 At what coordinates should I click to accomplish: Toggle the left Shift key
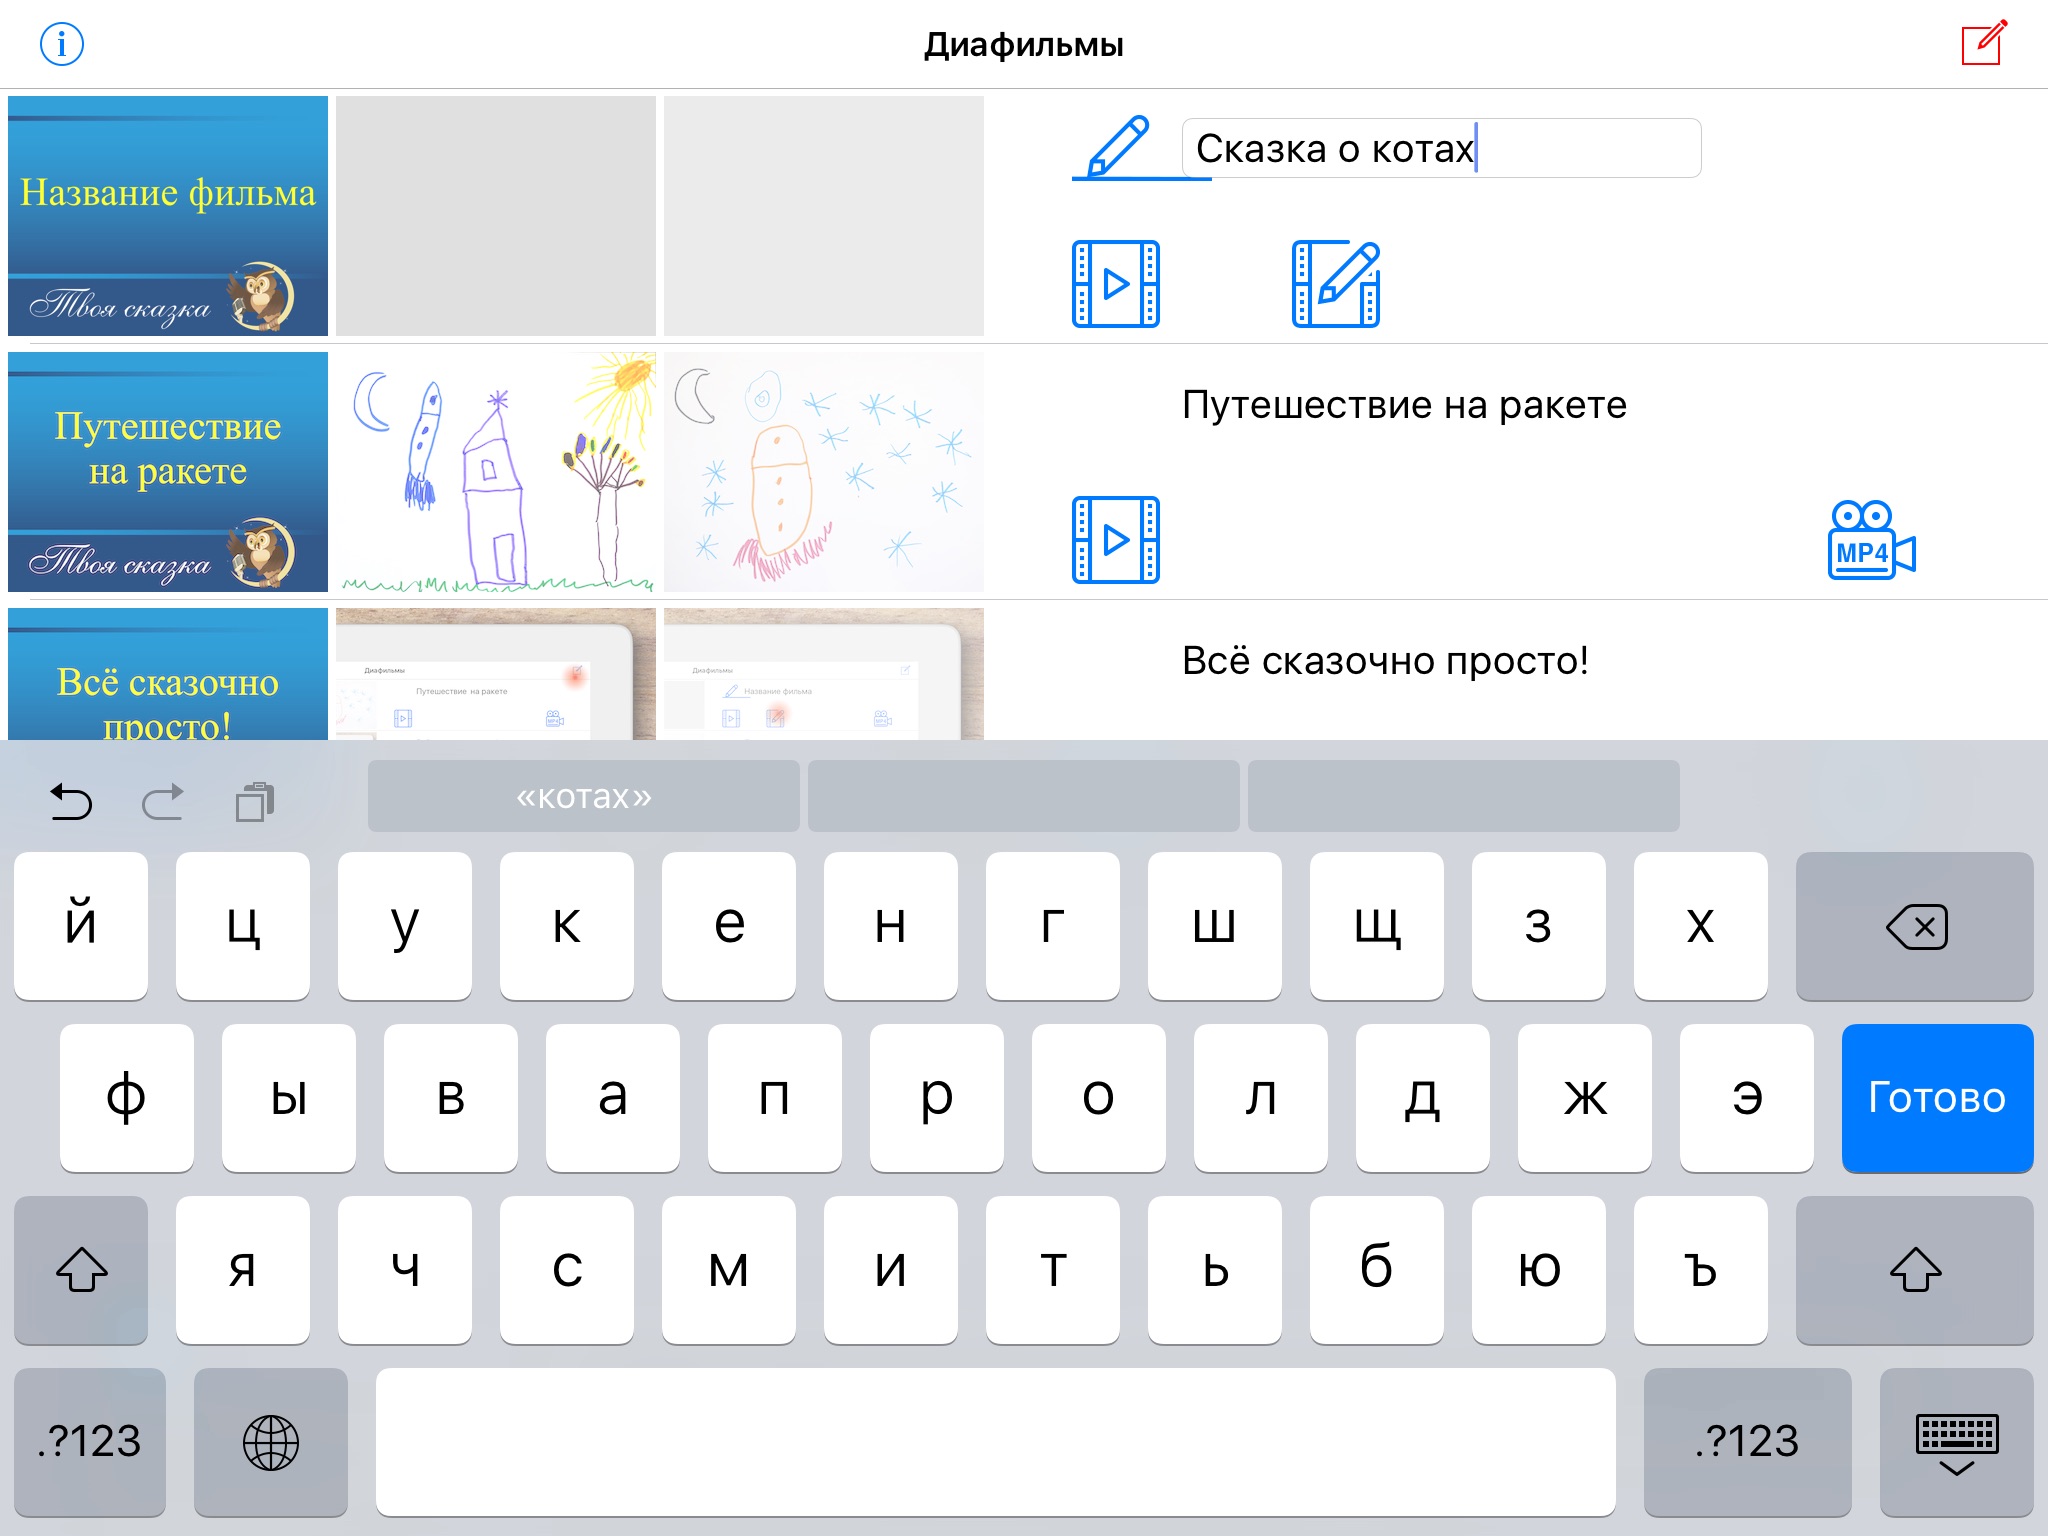pyautogui.click(x=81, y=1270)
